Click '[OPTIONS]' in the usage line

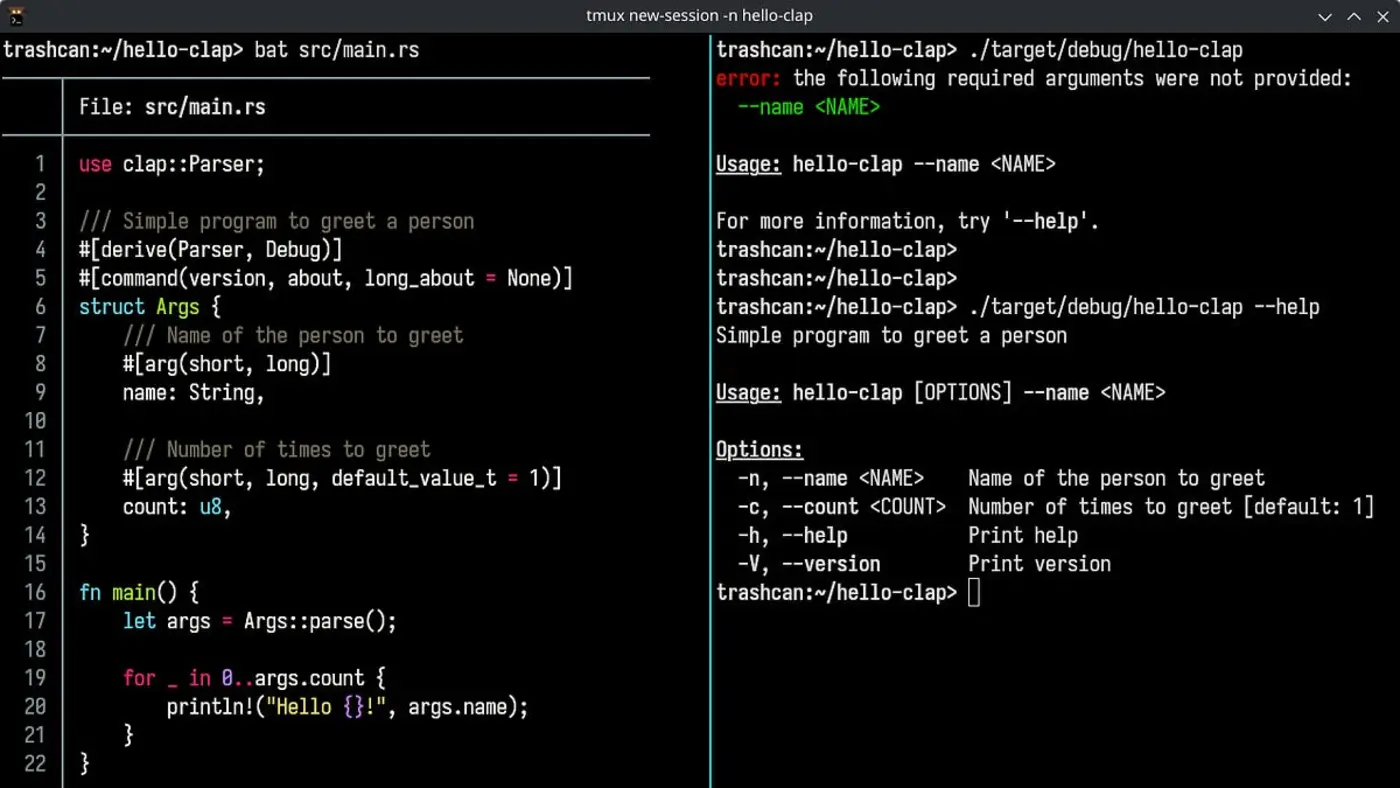[963, 393]
